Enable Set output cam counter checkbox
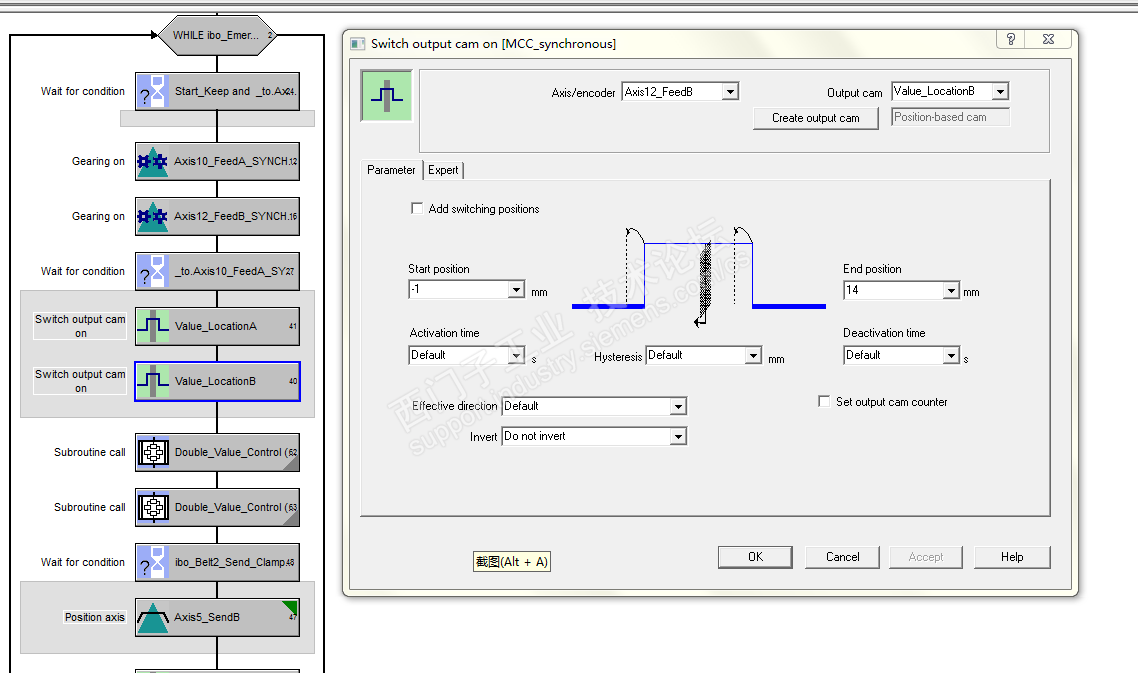This screenshot has width=1138, height=673. click(824, 401)
